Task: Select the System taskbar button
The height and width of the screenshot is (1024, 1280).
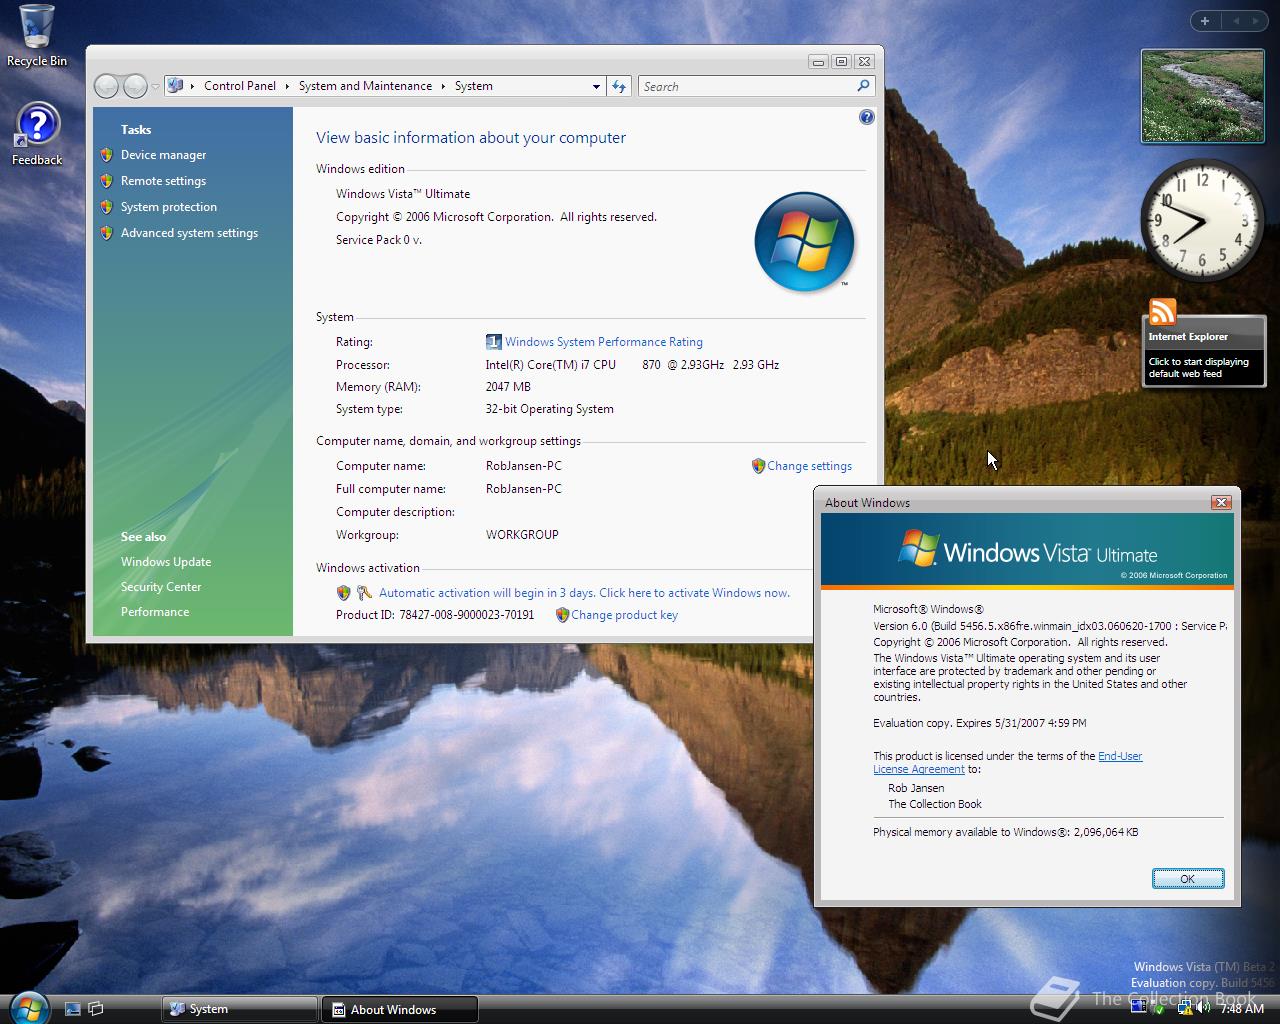Action: 237,1009
